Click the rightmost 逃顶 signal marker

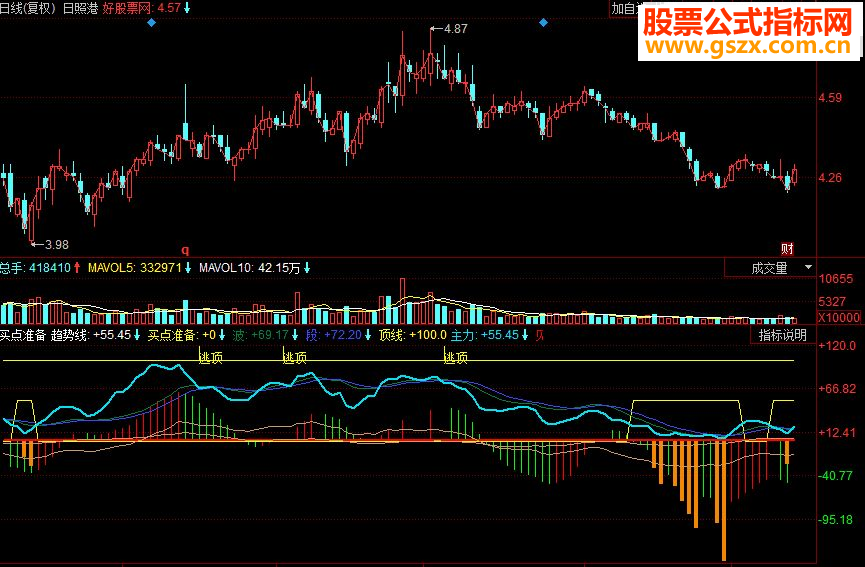coord(456,358)
